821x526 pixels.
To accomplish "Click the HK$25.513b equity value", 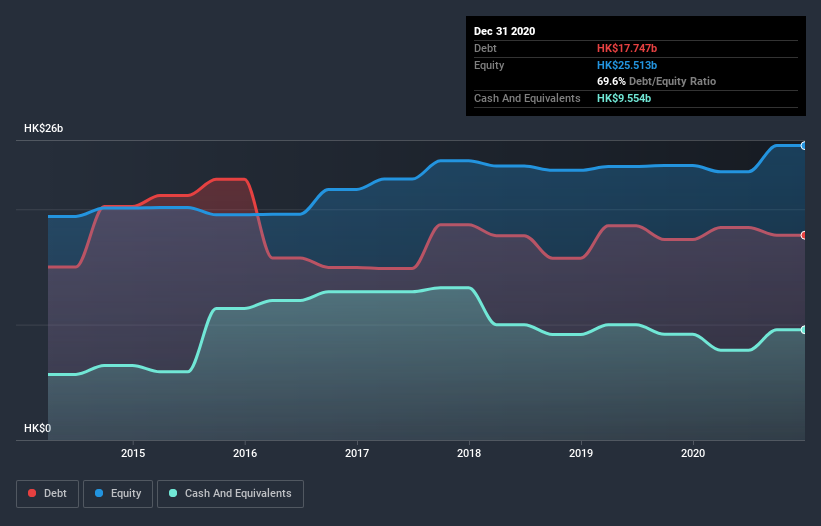I will 627,65.
